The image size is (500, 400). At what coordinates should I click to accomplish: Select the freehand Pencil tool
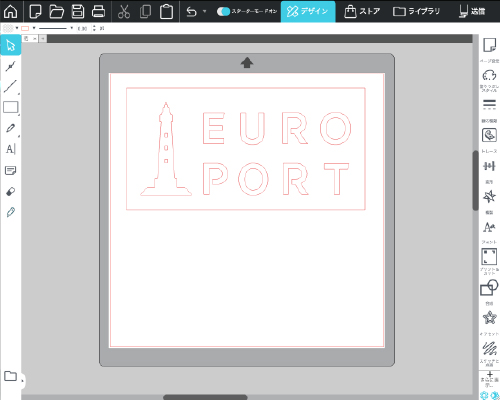tap(10, 128)
